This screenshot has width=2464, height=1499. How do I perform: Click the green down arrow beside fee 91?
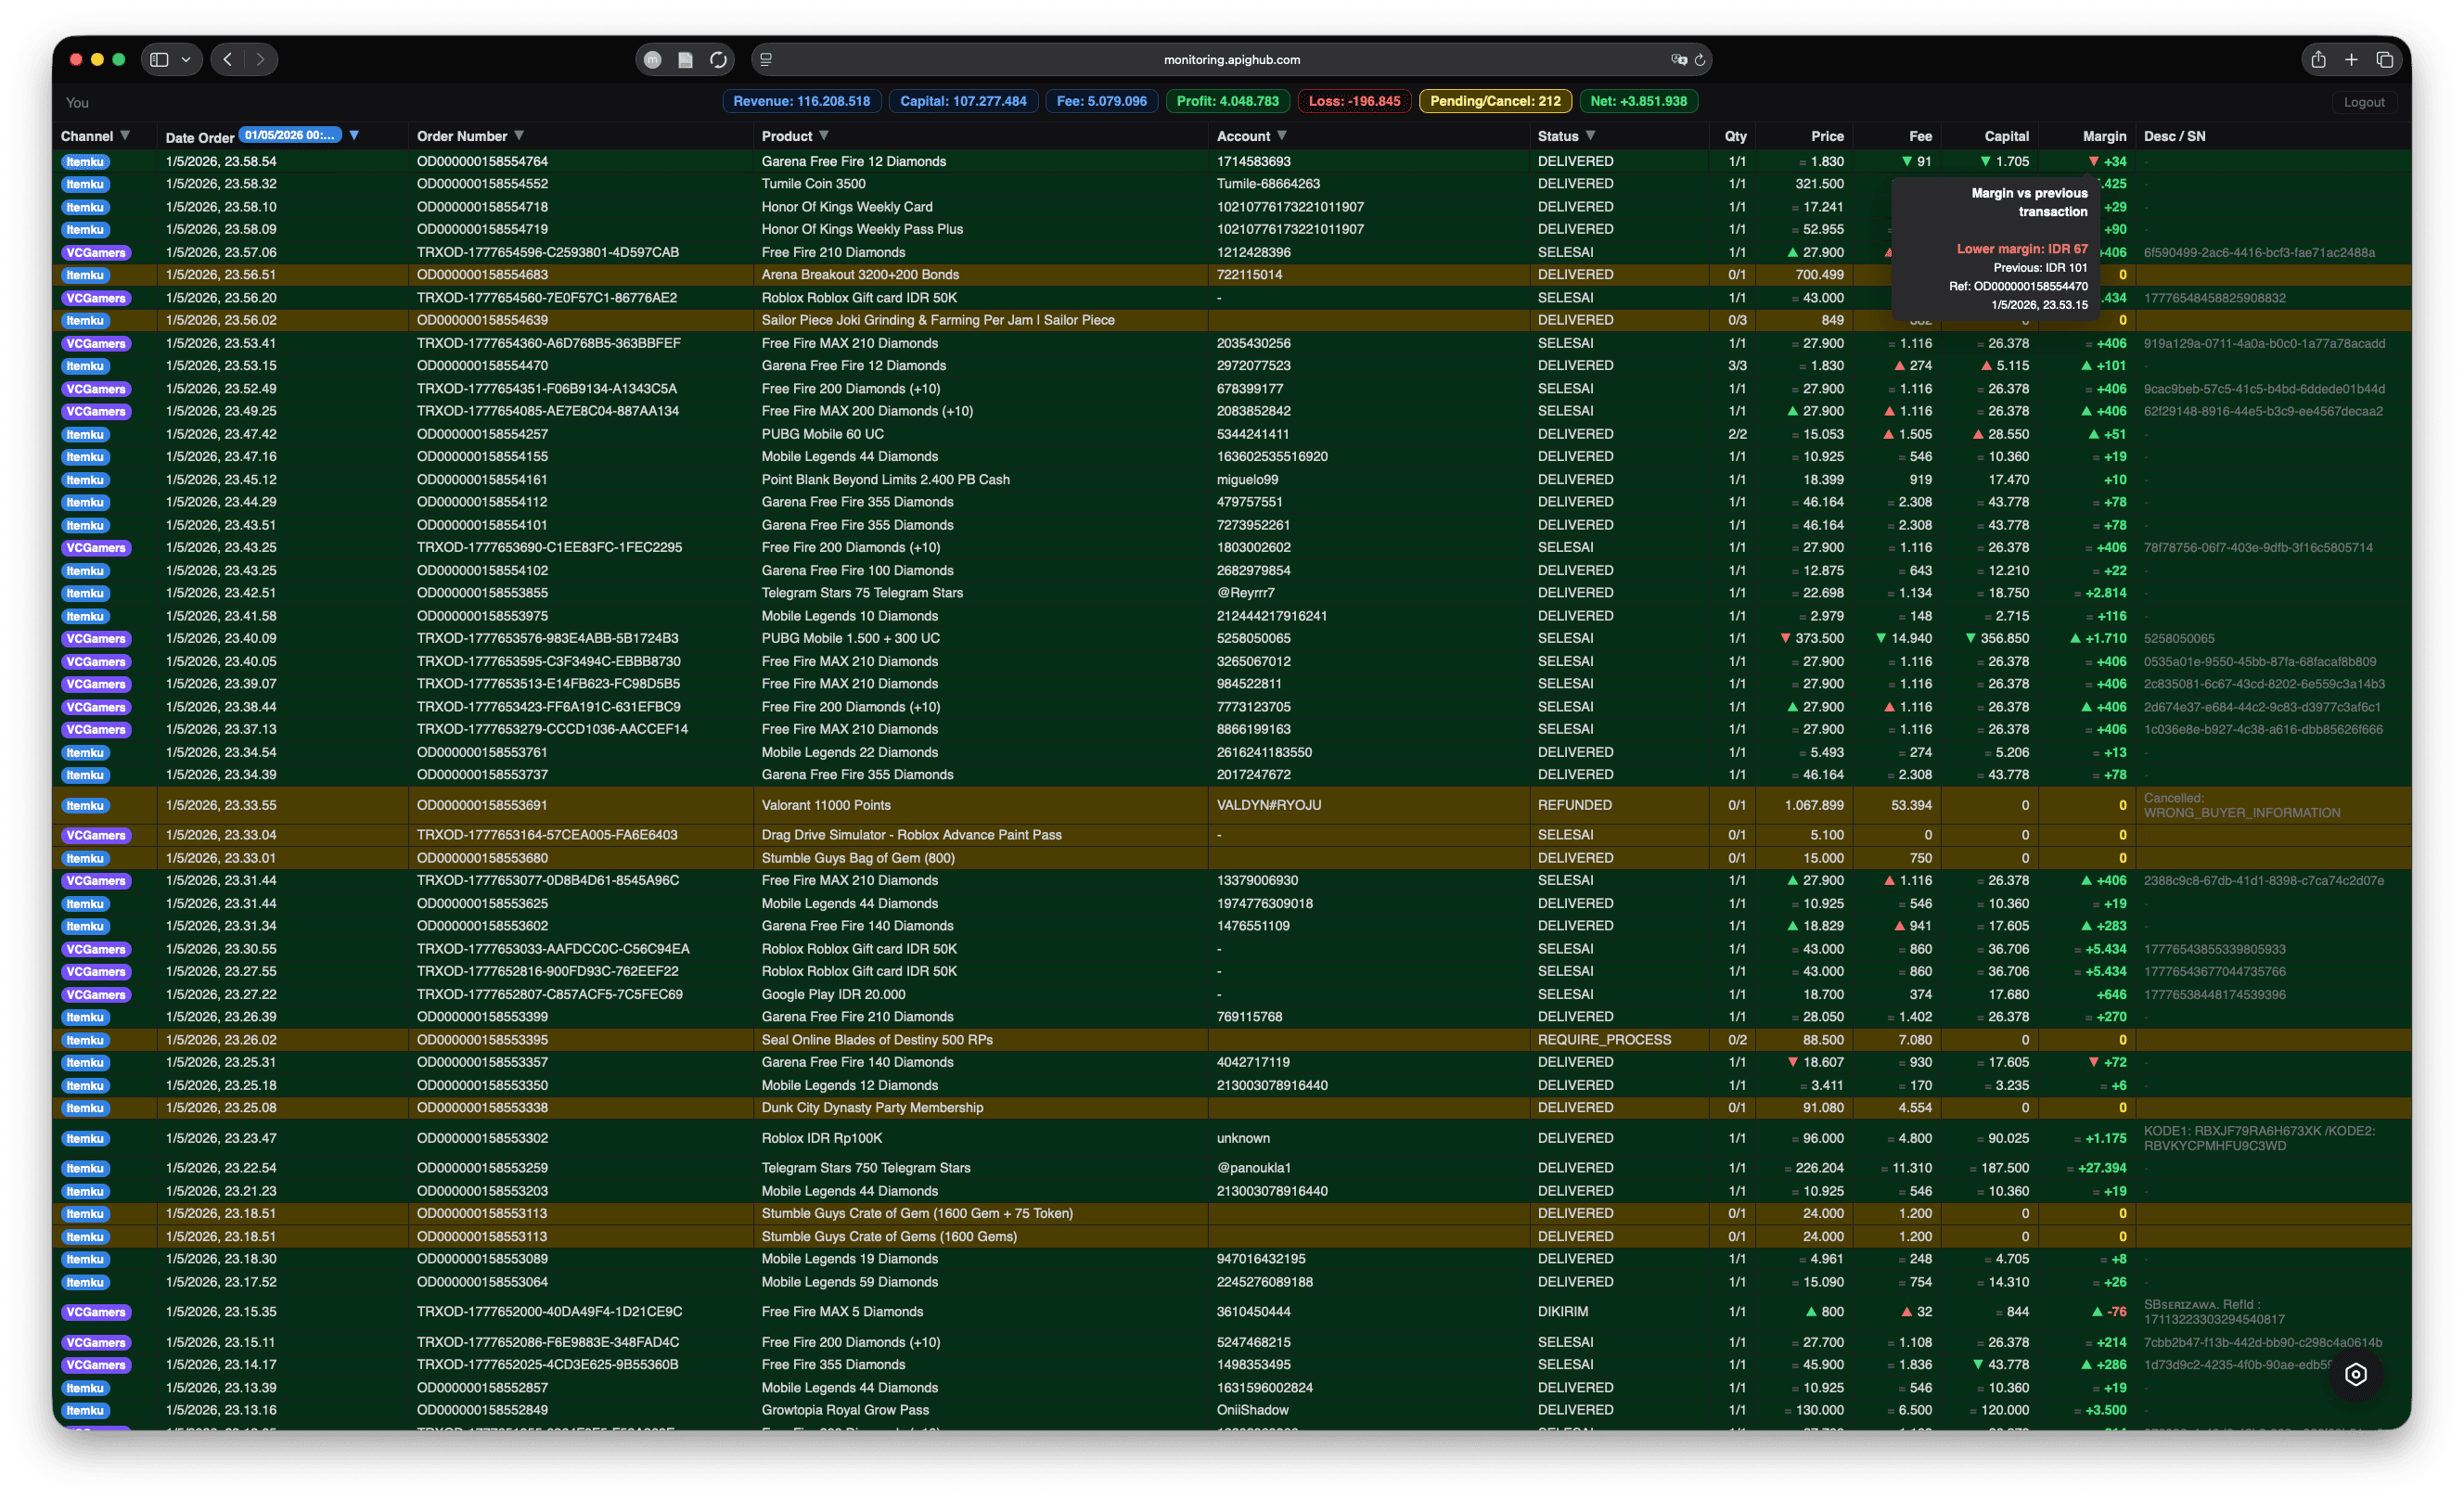[1906, 162]
